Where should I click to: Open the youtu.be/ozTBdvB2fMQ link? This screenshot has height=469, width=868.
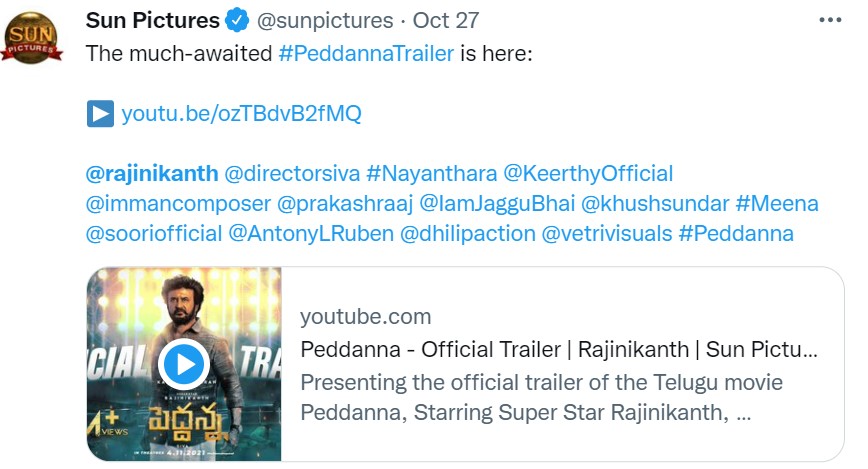pyautogui.click(x=241, y=113)
